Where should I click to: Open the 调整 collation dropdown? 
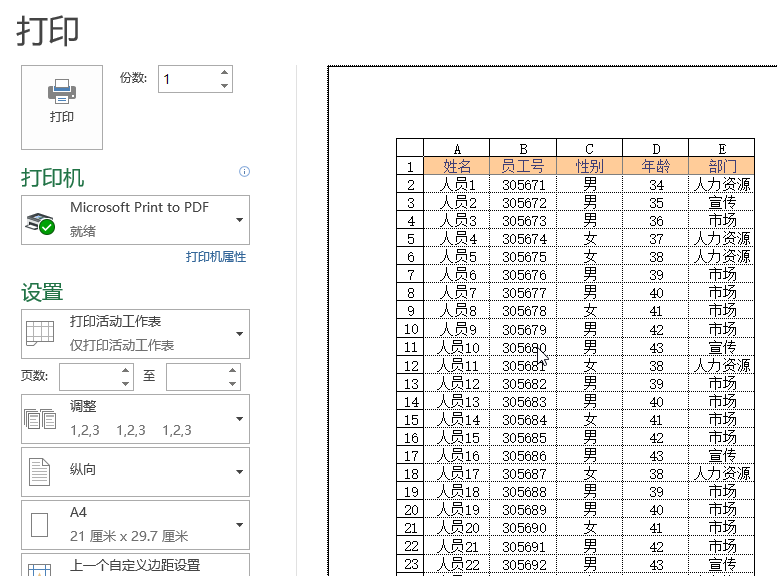pos(240,419)
